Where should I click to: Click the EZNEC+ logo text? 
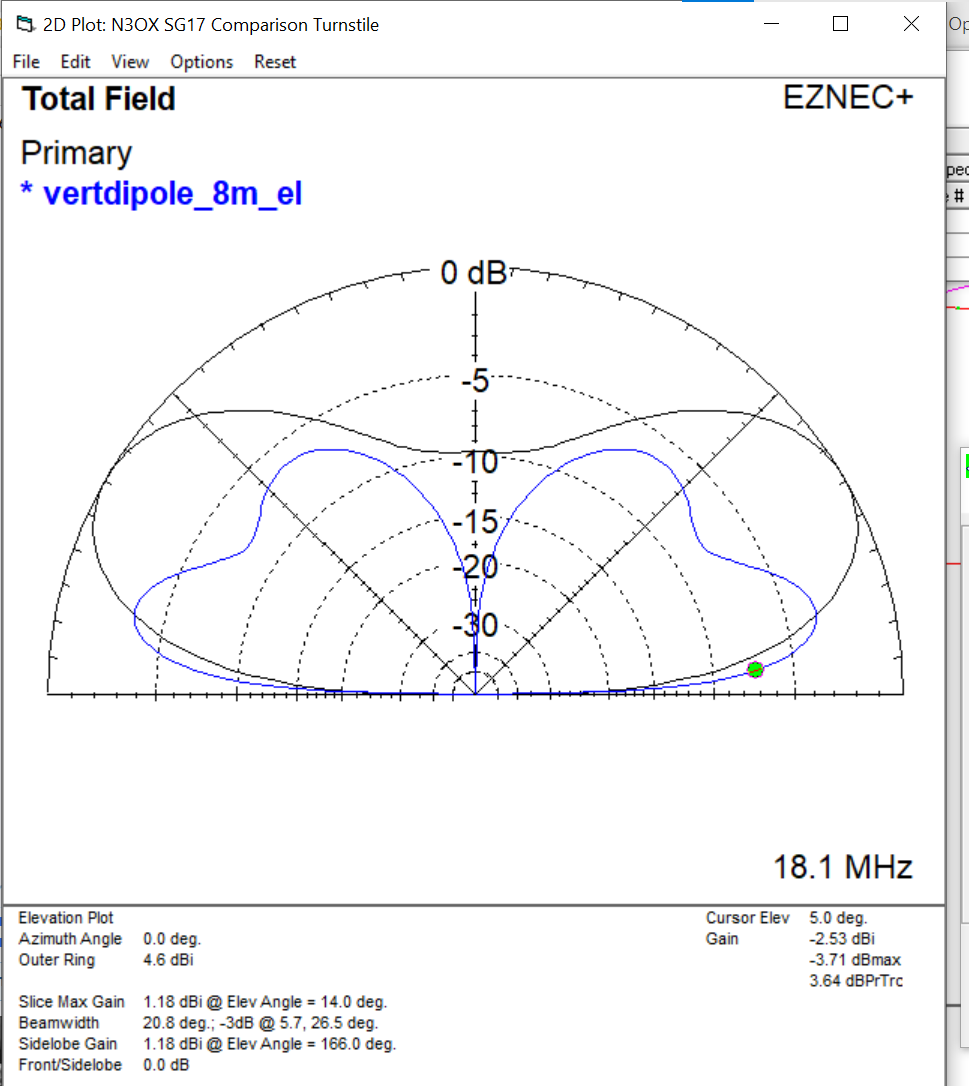click(x=848, y=98)
